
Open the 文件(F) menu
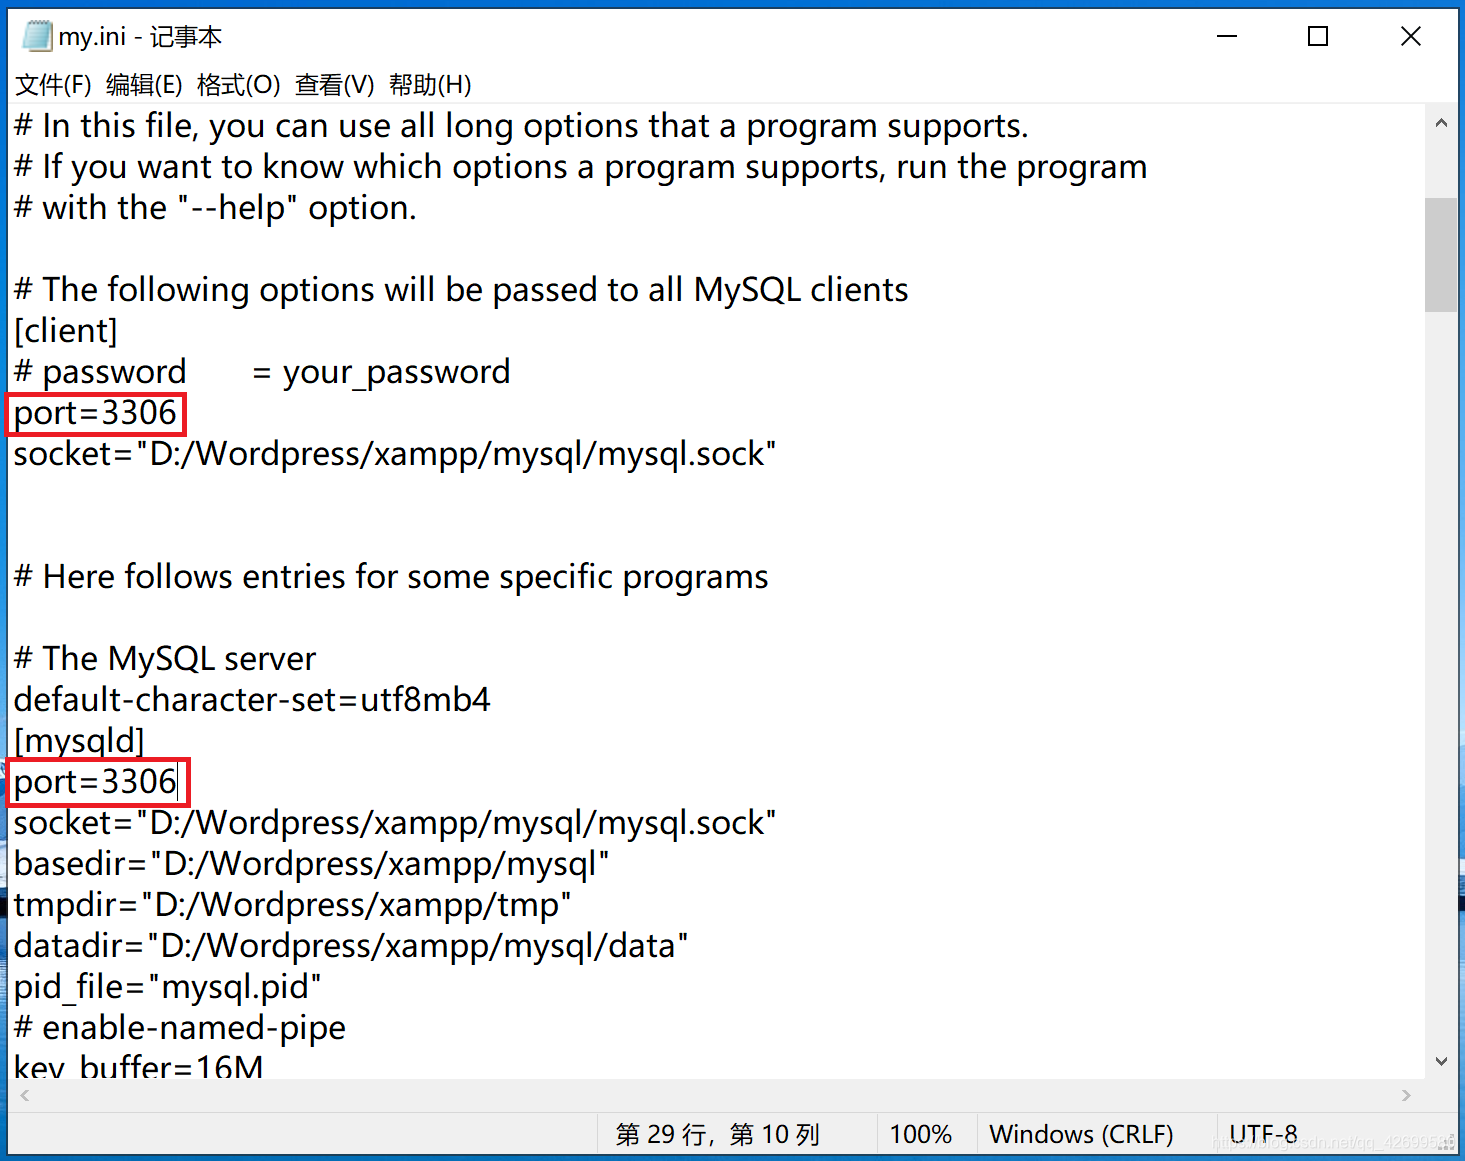(x=53, y=85)
